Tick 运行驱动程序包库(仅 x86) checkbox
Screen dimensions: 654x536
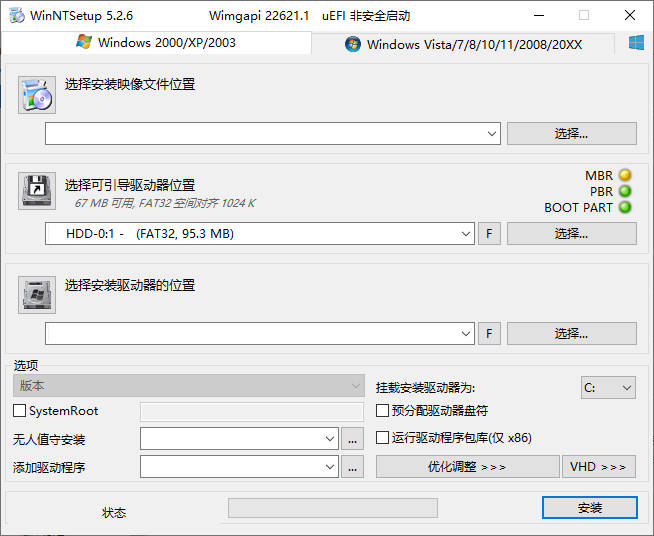(x=382, y=438)
